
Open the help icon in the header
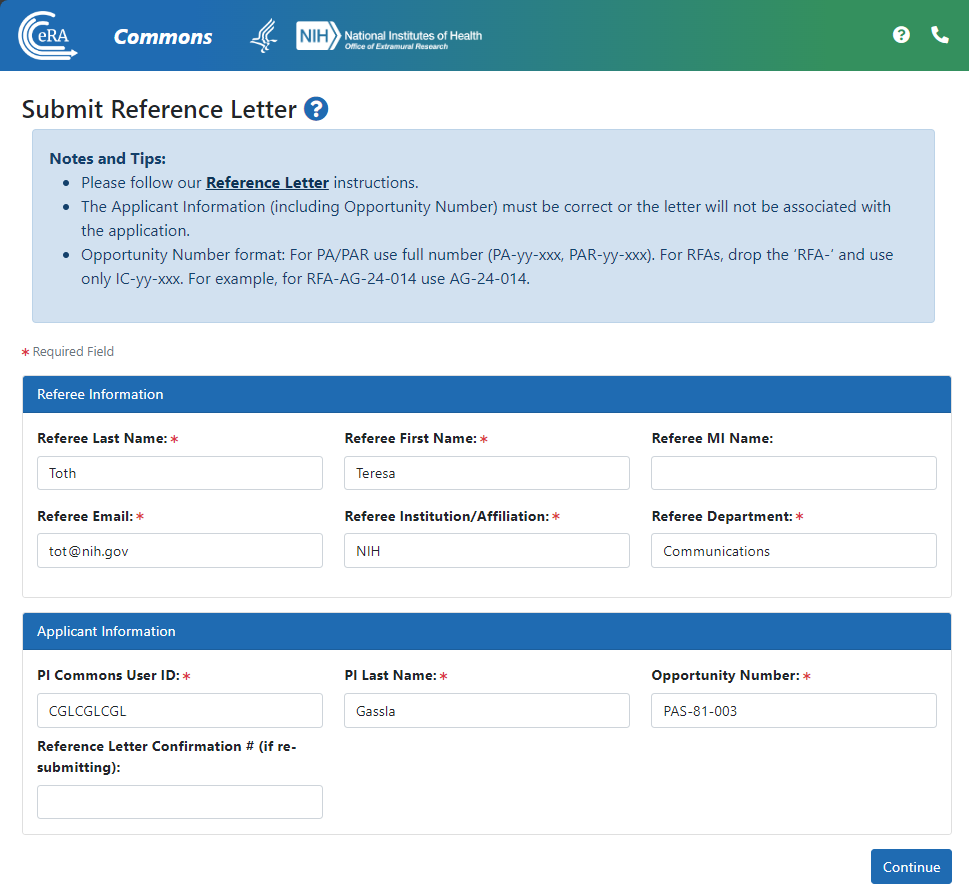[x=901, y=34]
